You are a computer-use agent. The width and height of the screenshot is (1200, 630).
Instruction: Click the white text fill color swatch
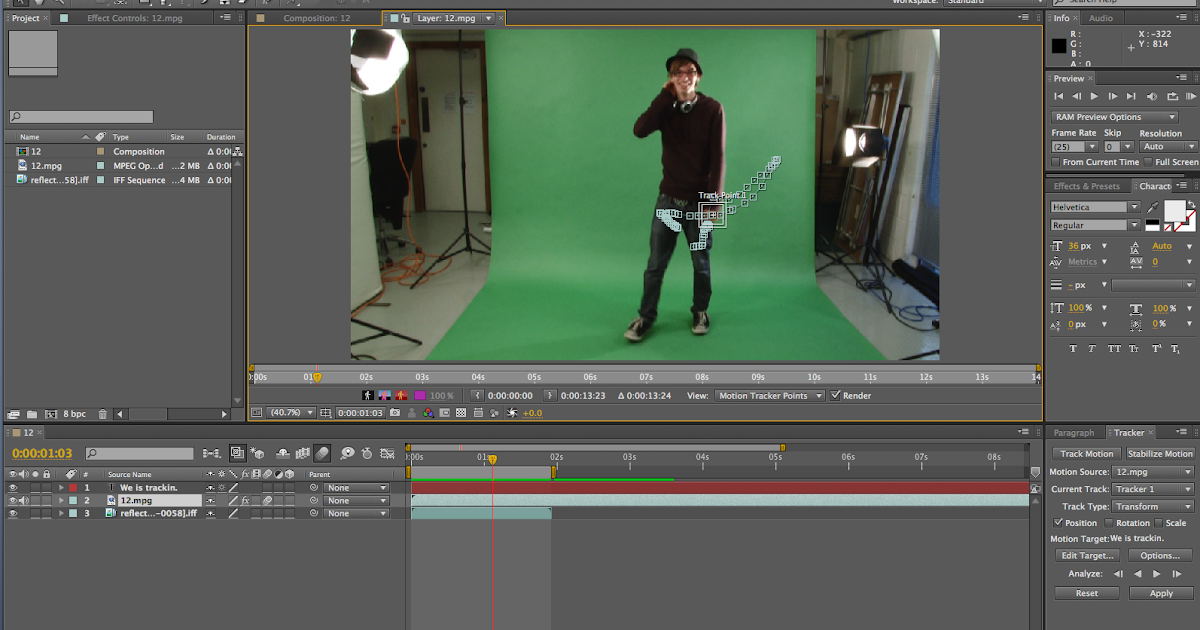(1174, 210)
